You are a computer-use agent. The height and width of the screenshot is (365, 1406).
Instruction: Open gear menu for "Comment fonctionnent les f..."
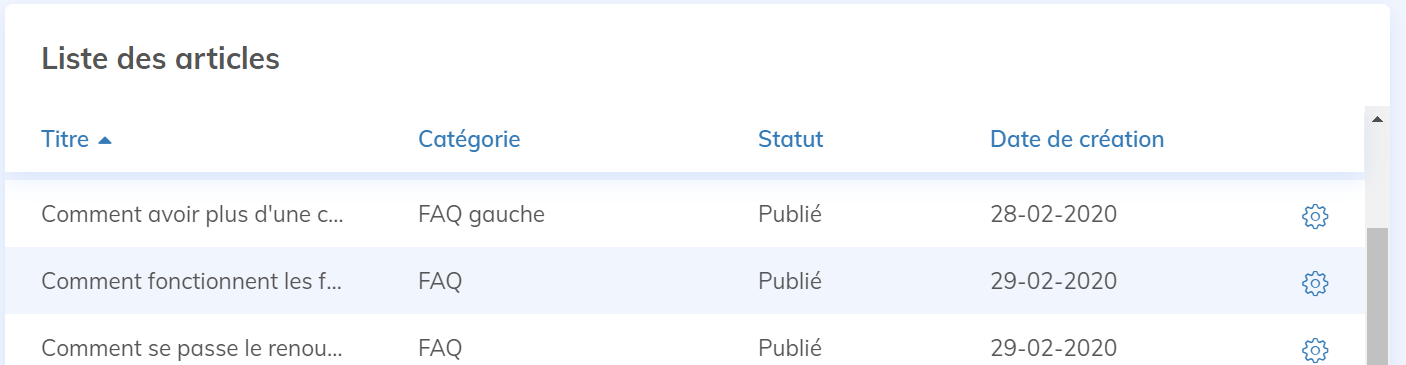click(1315, 284)
